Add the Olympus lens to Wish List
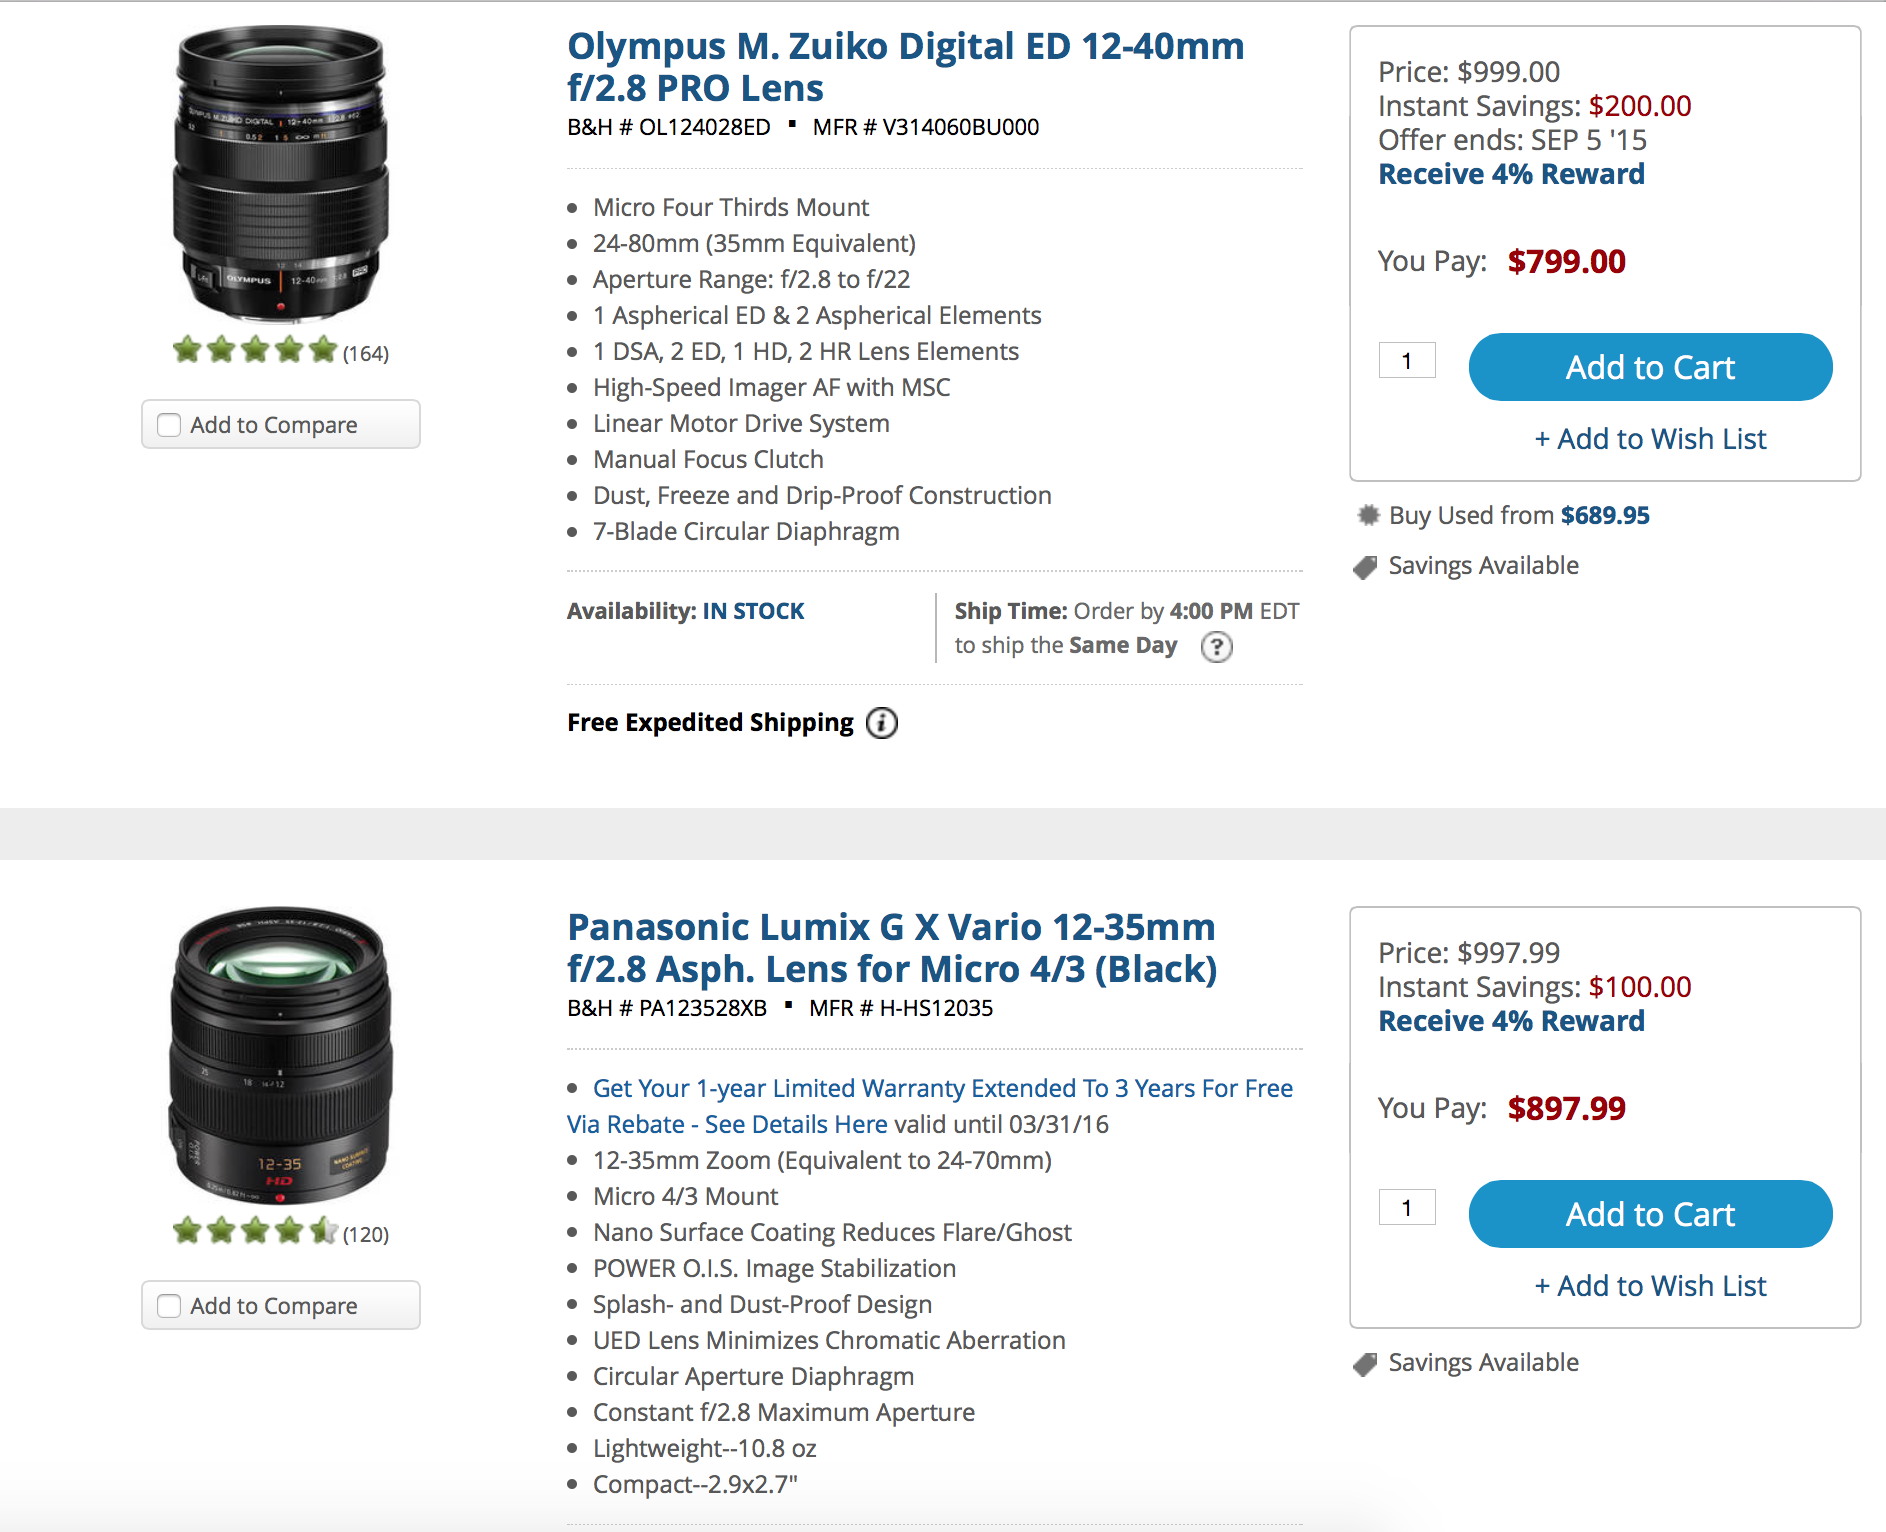Image resolution: width=1886 pixels, height=1532 pixels. tap(1650, 439)
